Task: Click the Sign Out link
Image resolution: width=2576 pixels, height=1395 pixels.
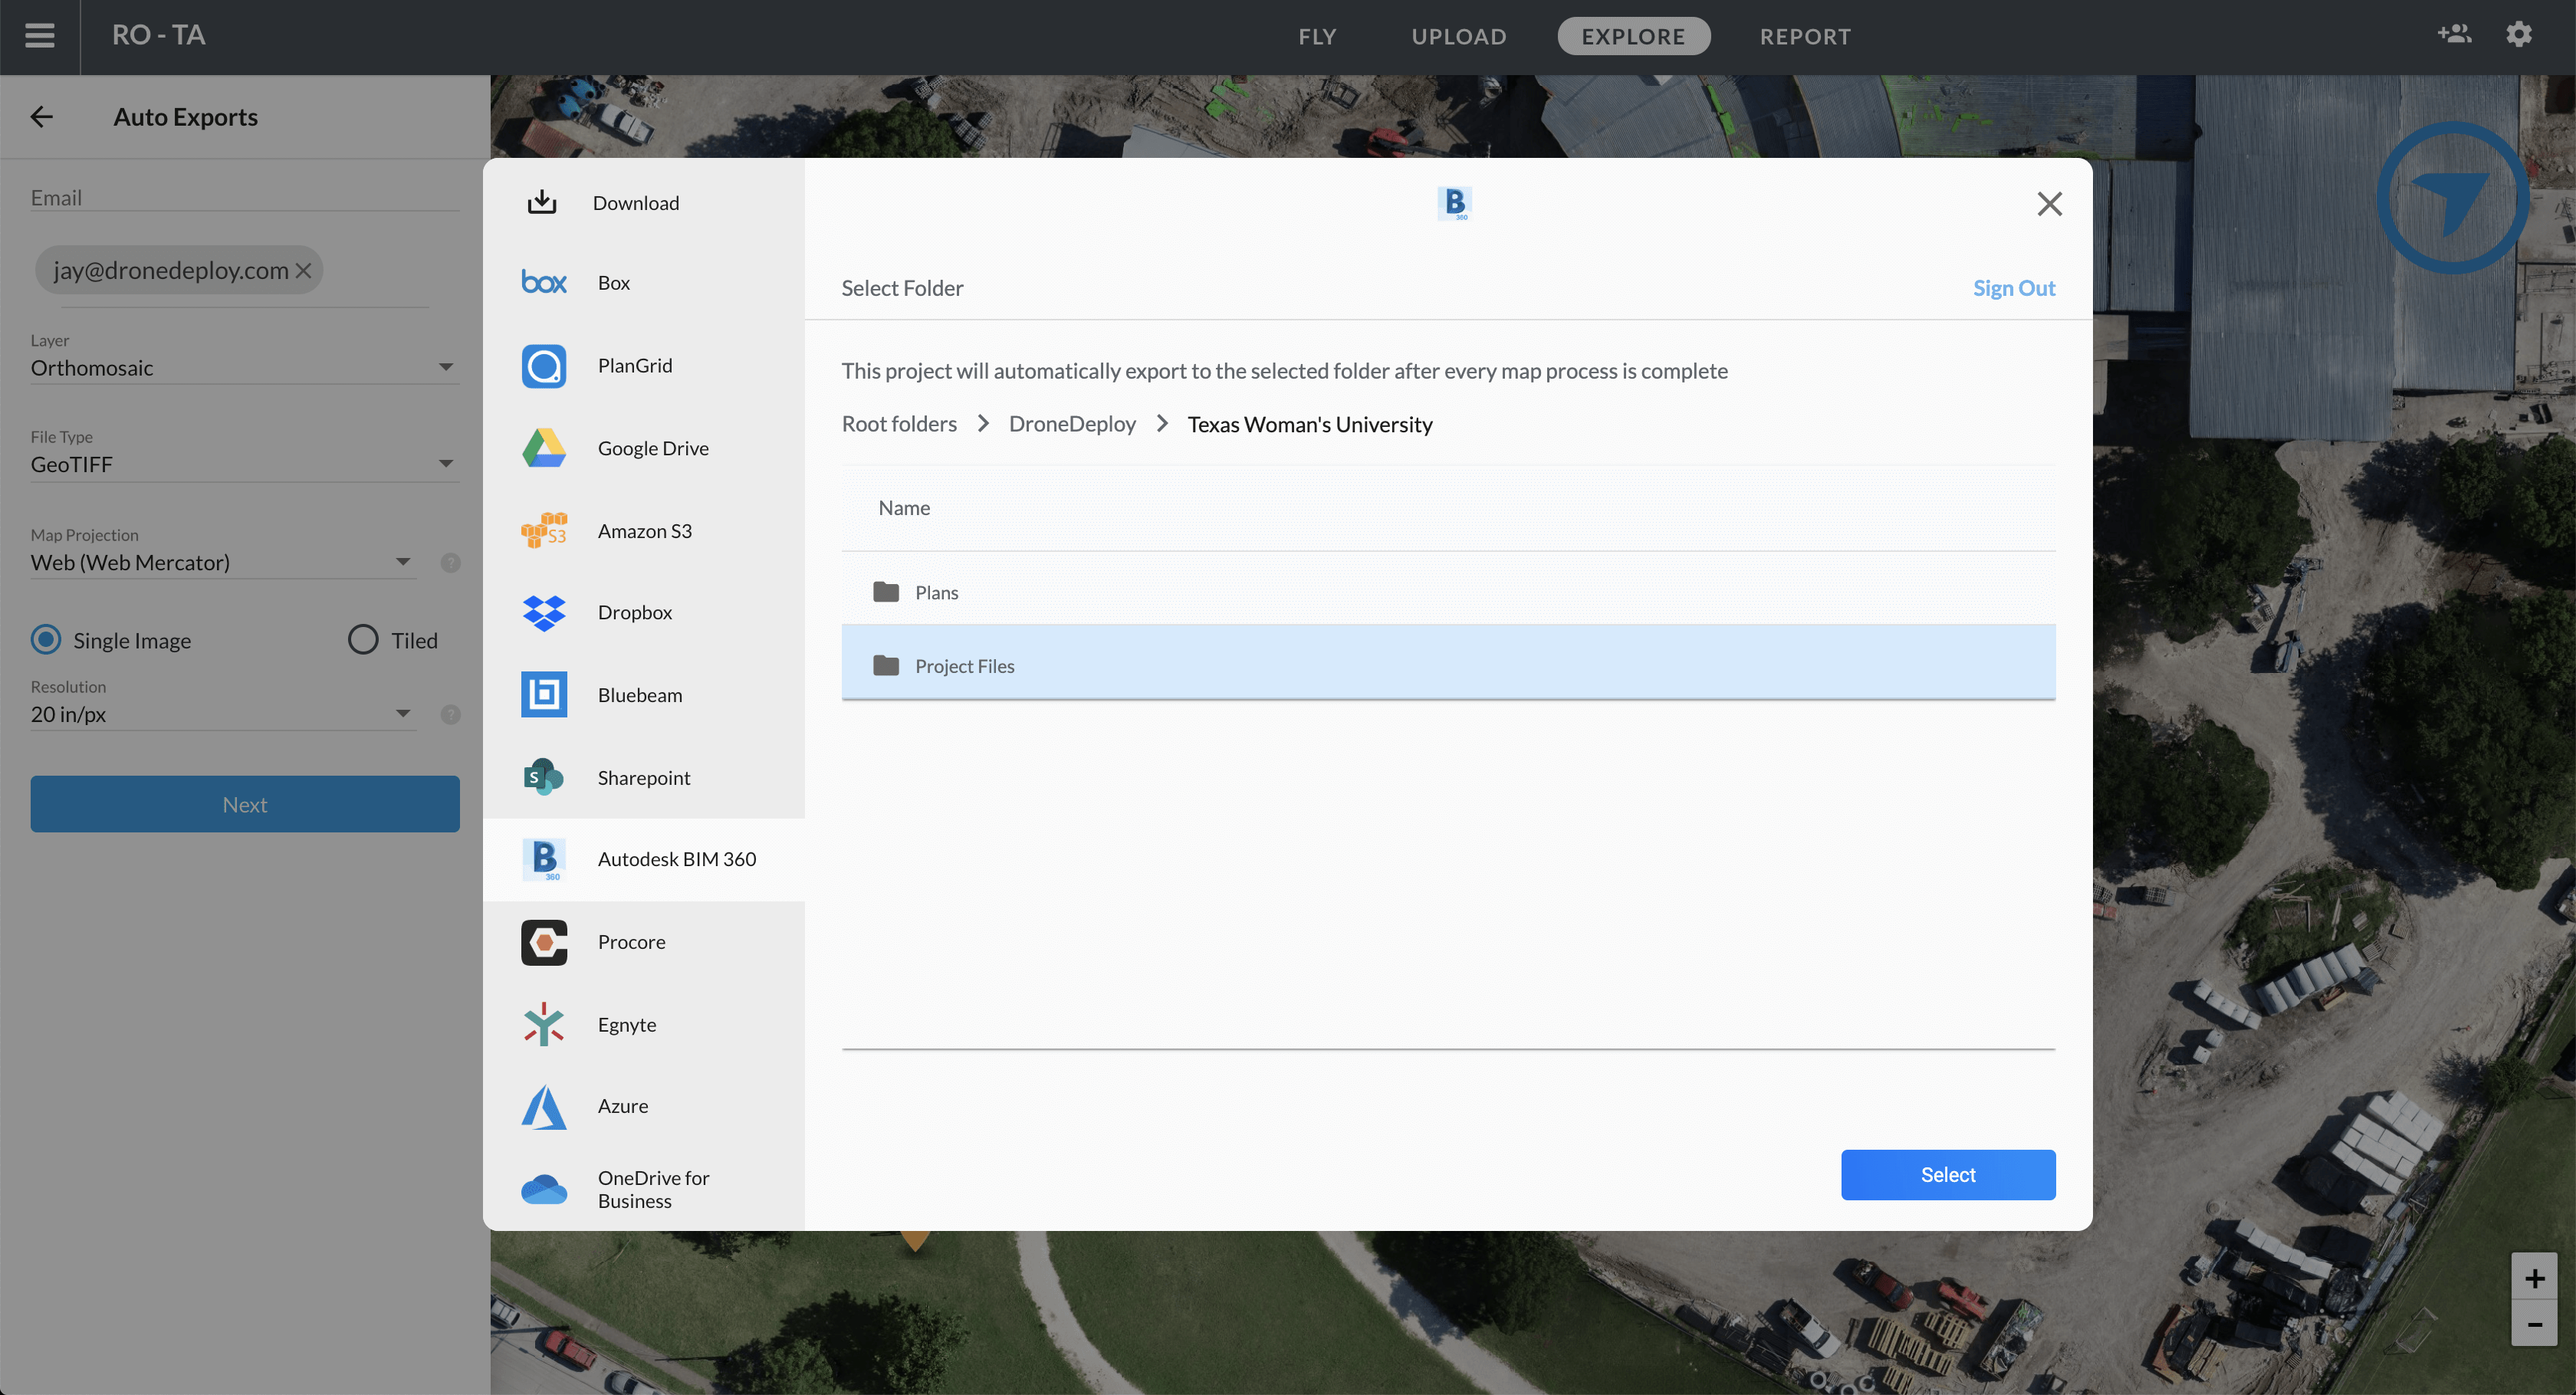Action: click(2014, 288)
